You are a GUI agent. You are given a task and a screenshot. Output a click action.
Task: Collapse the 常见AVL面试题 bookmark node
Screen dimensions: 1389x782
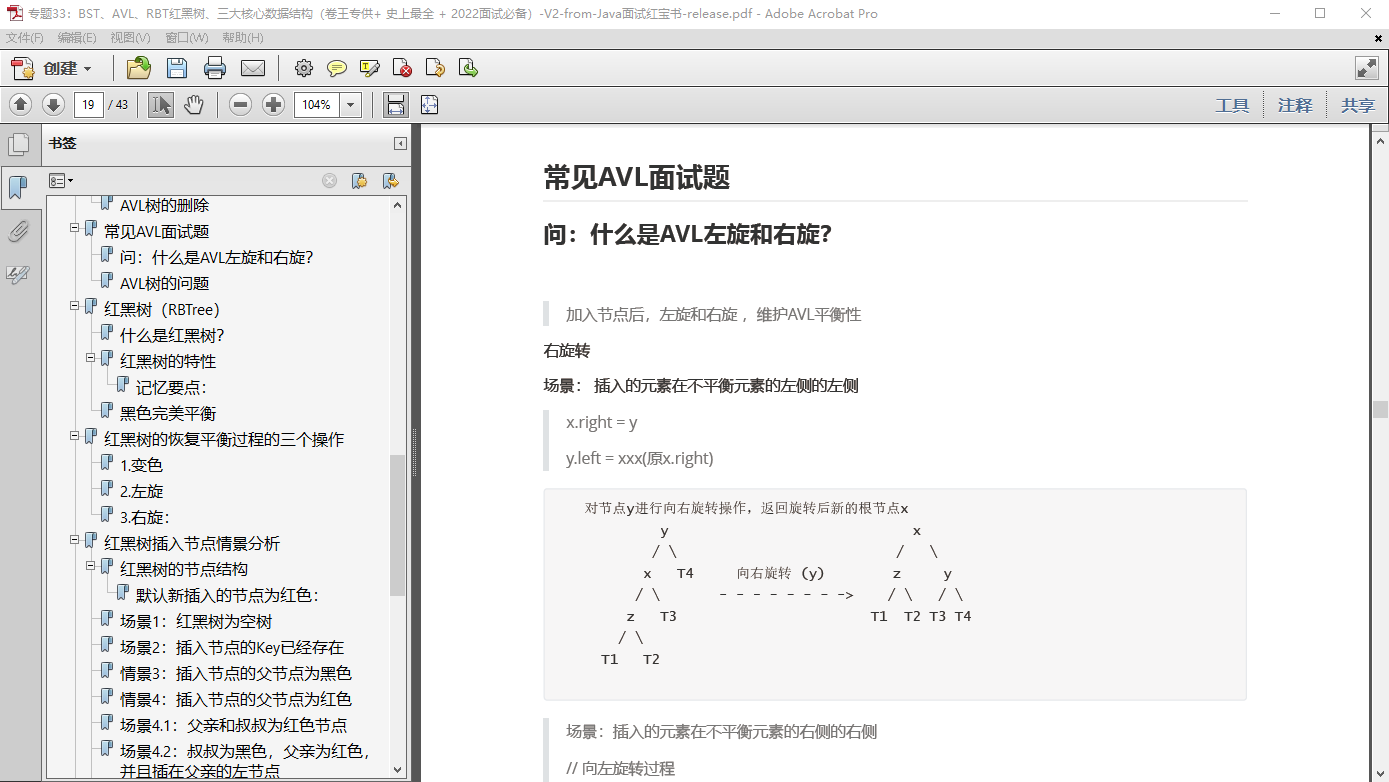(74, 228)
